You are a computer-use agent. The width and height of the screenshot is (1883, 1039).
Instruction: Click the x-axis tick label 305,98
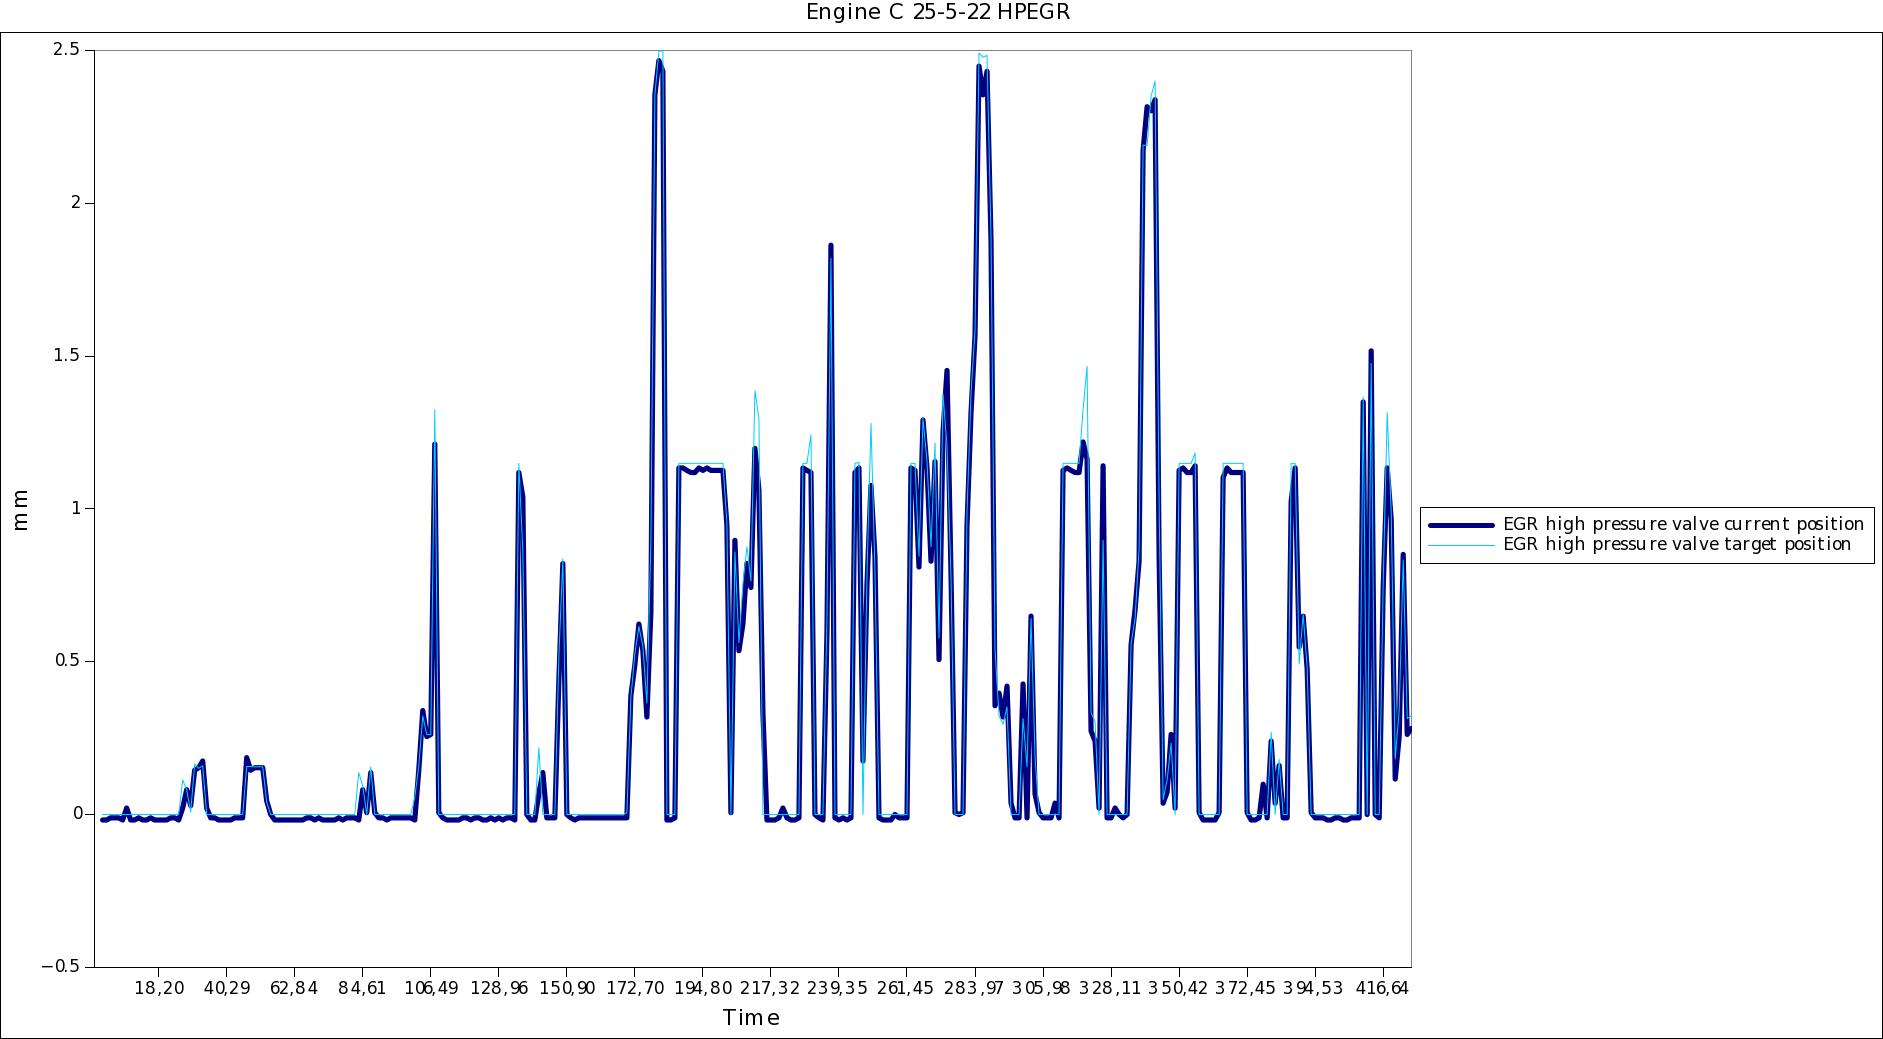pyautogui.click(x=1043, y=988)
